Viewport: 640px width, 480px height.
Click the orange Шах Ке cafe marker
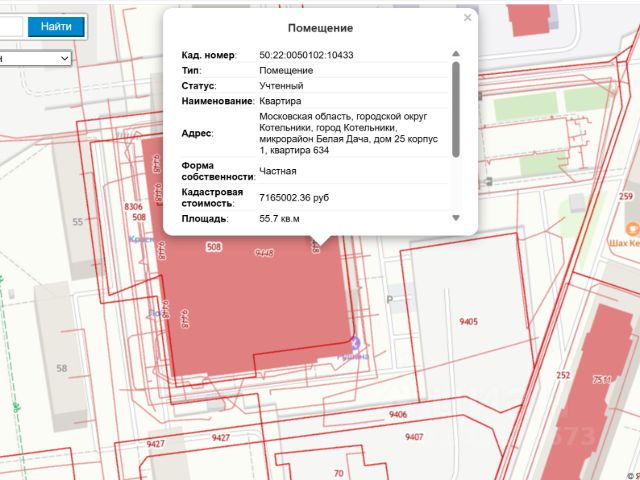(x=633, y=229)
